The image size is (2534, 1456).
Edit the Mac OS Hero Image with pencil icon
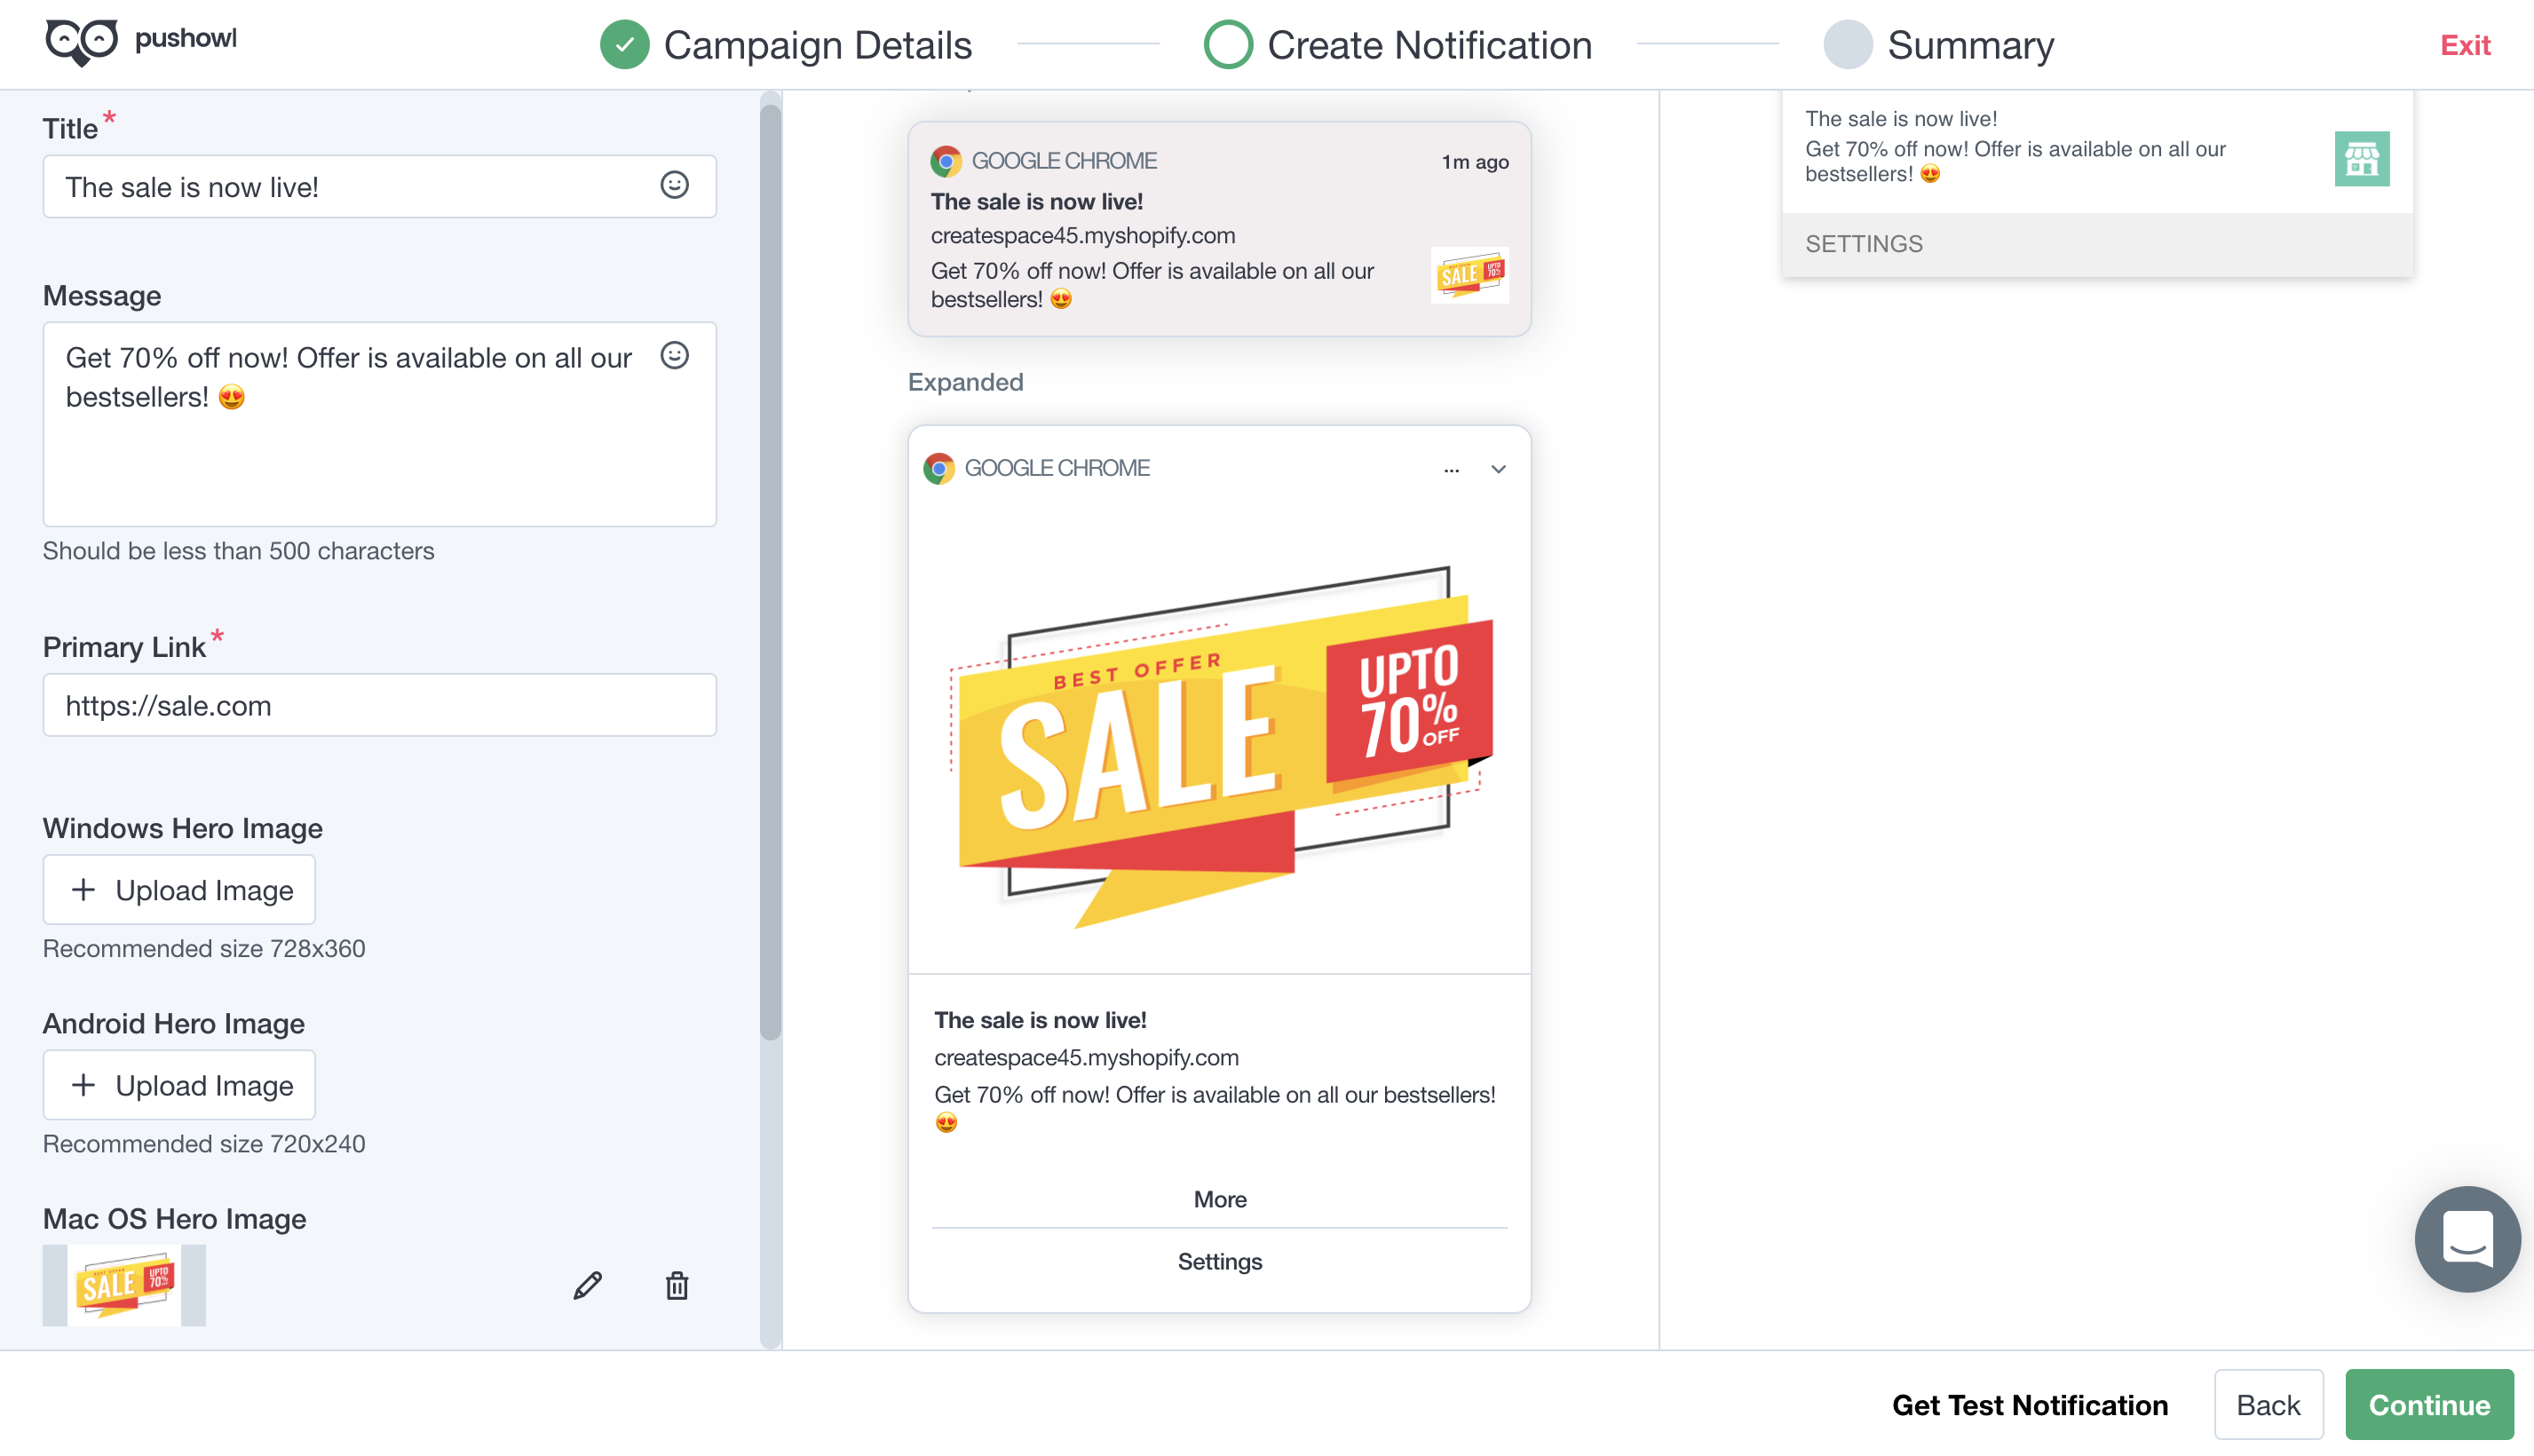(588, 1286)
